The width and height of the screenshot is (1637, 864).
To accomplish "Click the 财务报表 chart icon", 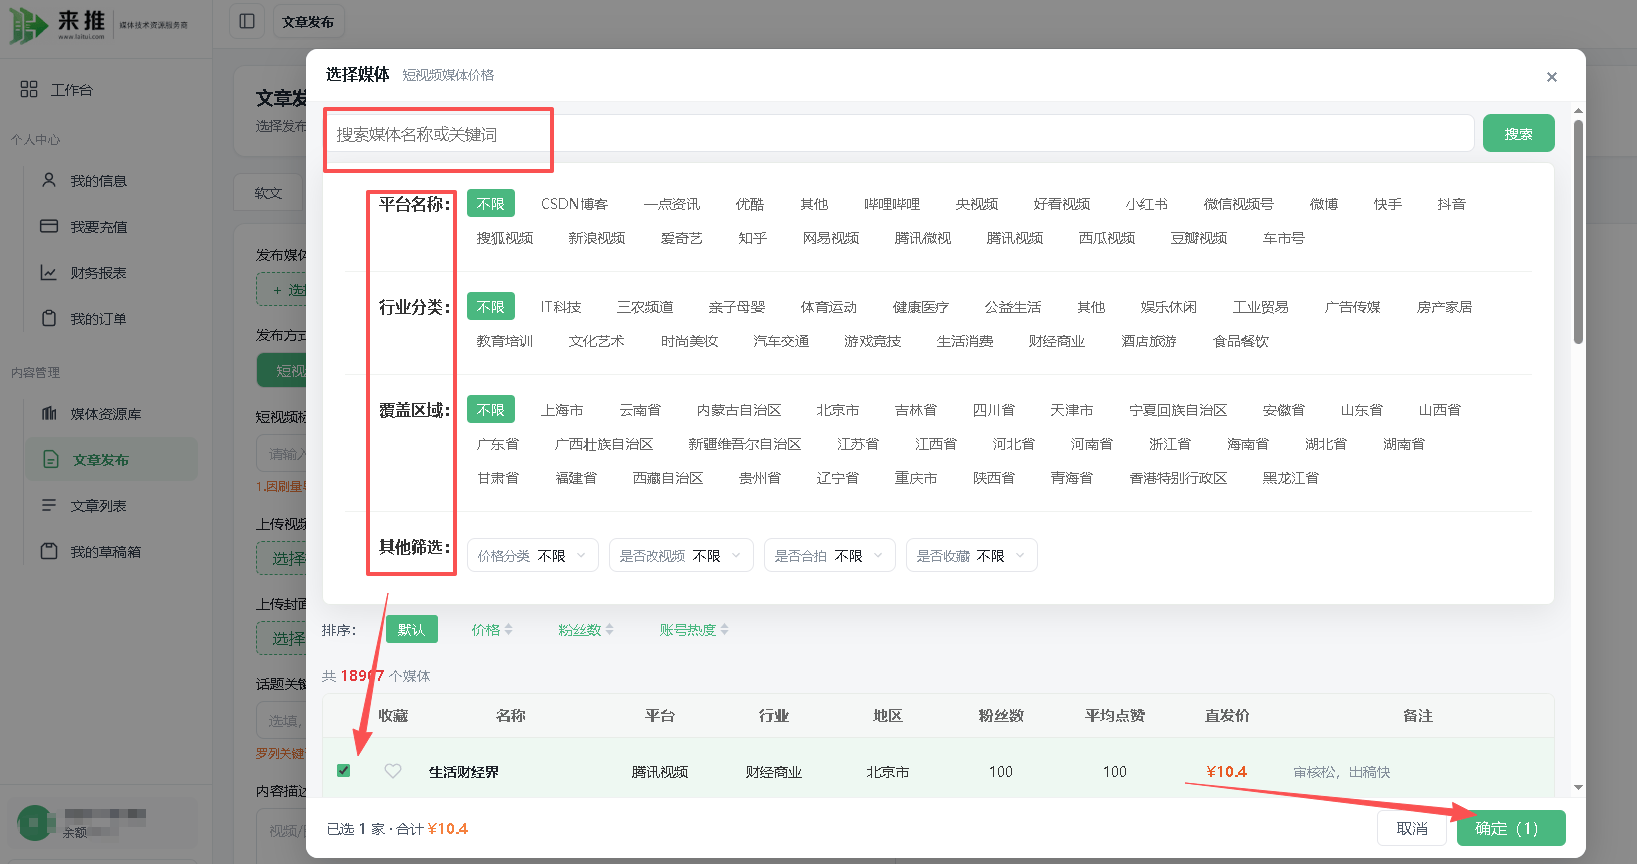I will [x=48, y=272].
